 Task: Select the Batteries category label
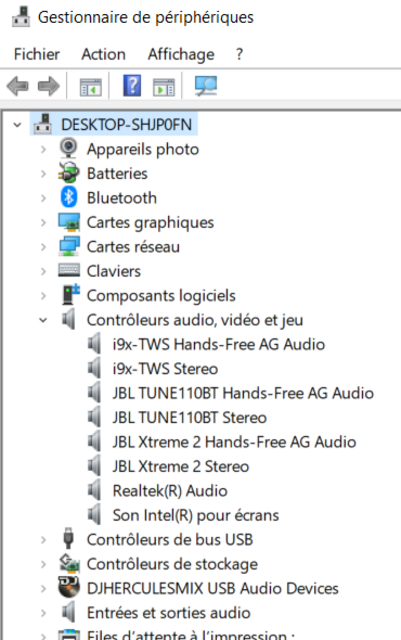117,173
